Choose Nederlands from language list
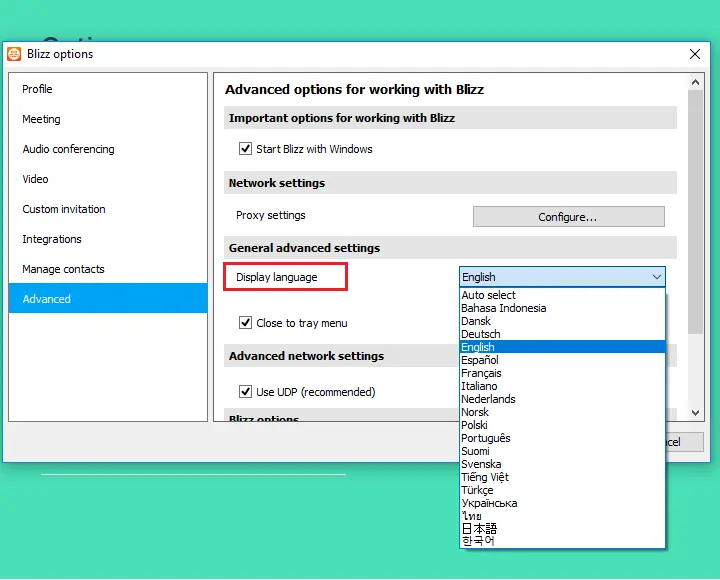Screen dimensions: 720x580 click(x=562, y=399)
